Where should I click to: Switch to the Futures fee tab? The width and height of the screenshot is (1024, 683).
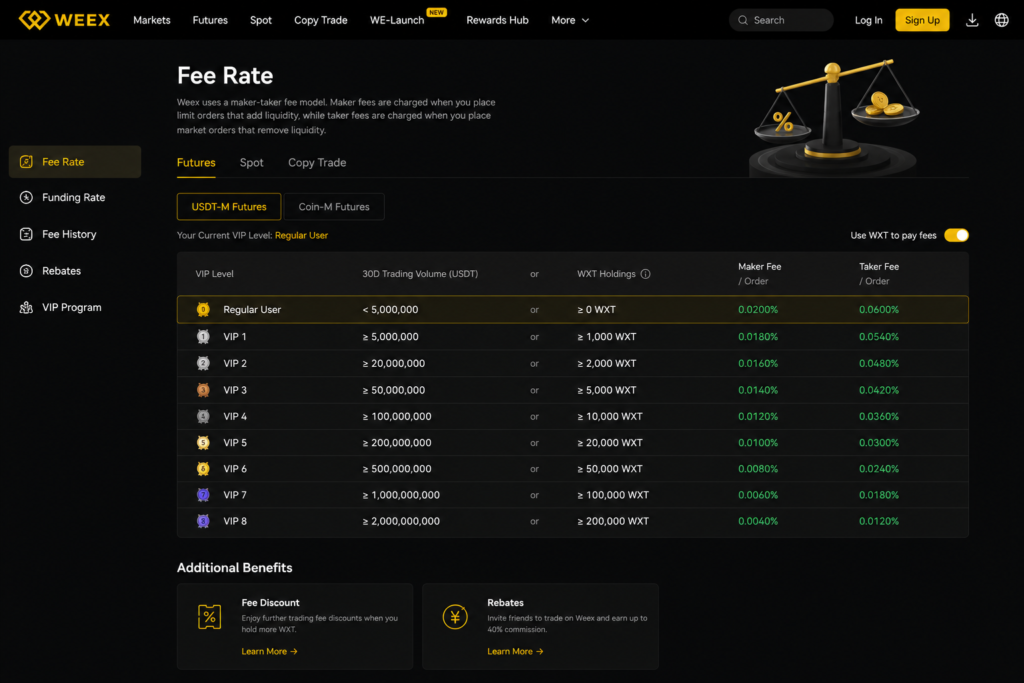196,163
